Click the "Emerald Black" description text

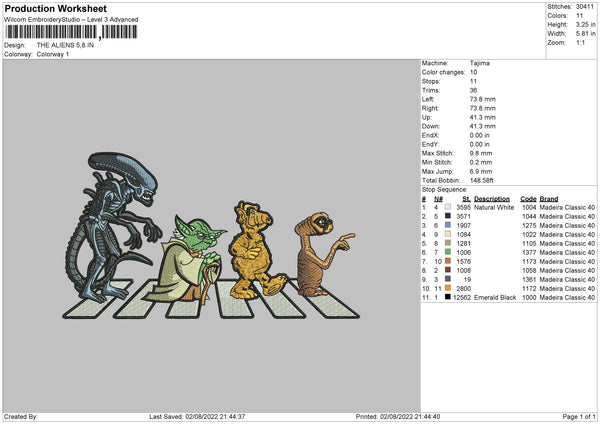click(495, 297)
